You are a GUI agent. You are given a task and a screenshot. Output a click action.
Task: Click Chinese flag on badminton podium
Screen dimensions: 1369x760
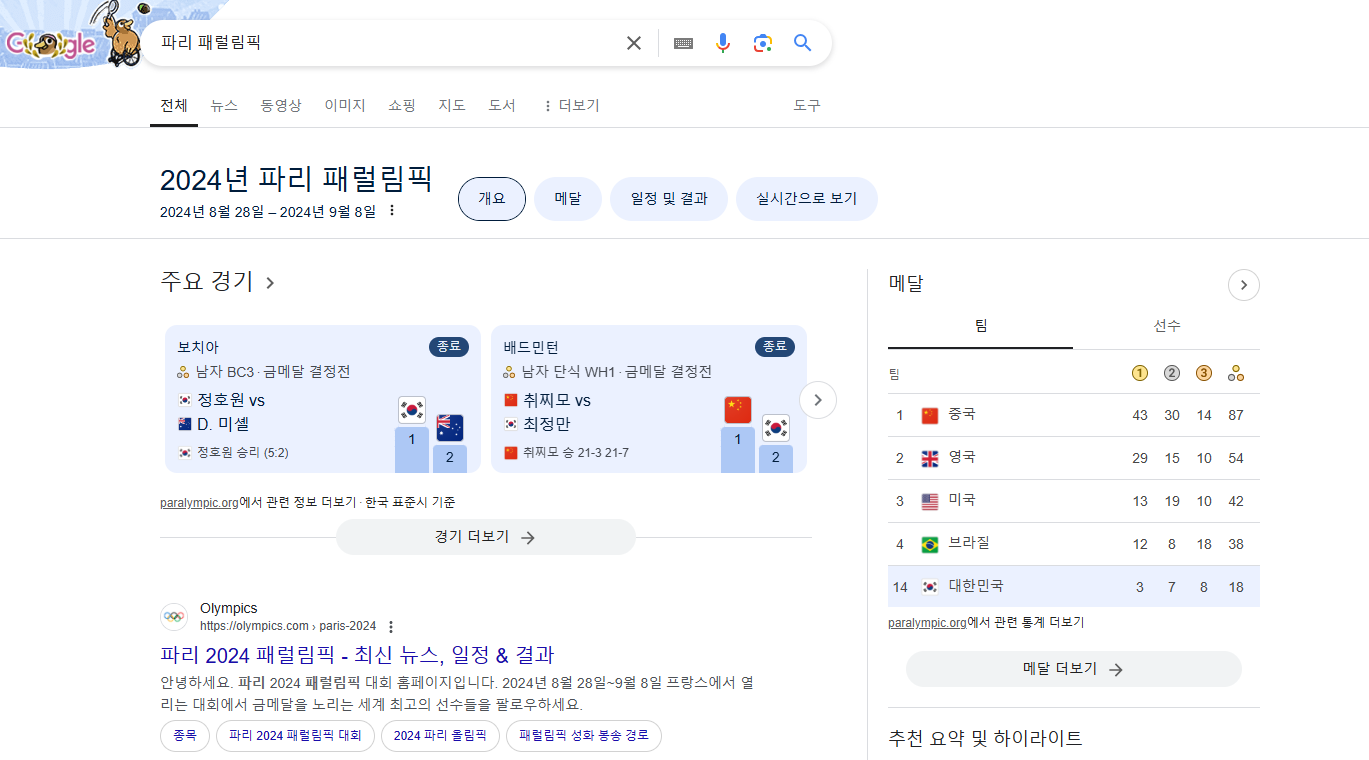738,409
